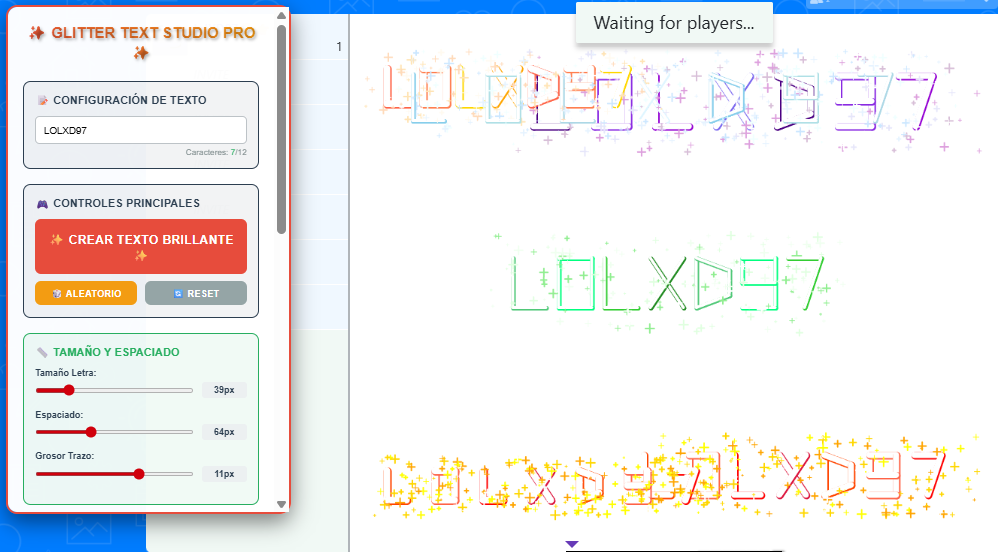Click Crear Texto Brillante button
Viewport: 998px width, 552px height.
click(x=141, y=246)
